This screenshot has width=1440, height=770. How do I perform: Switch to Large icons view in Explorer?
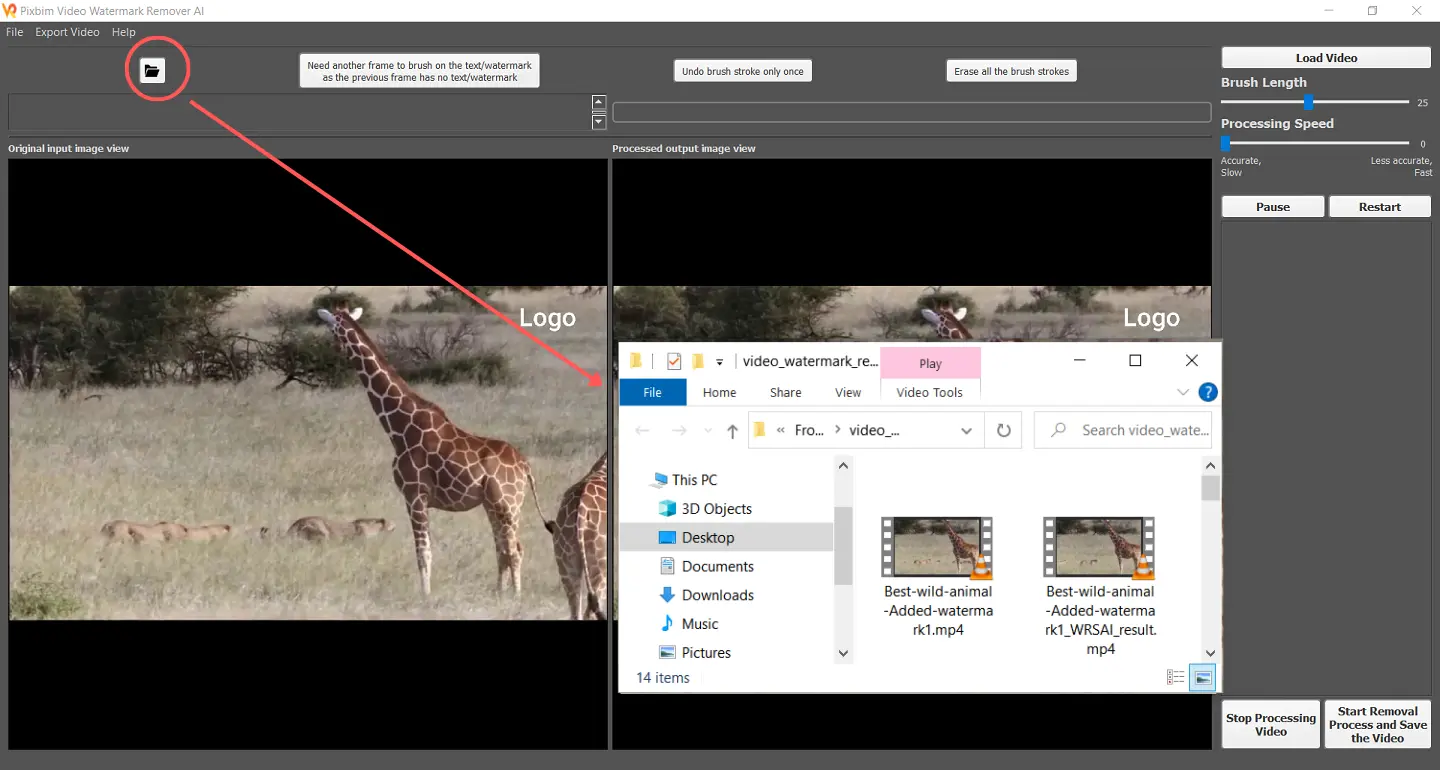(x=1202, y=678)
